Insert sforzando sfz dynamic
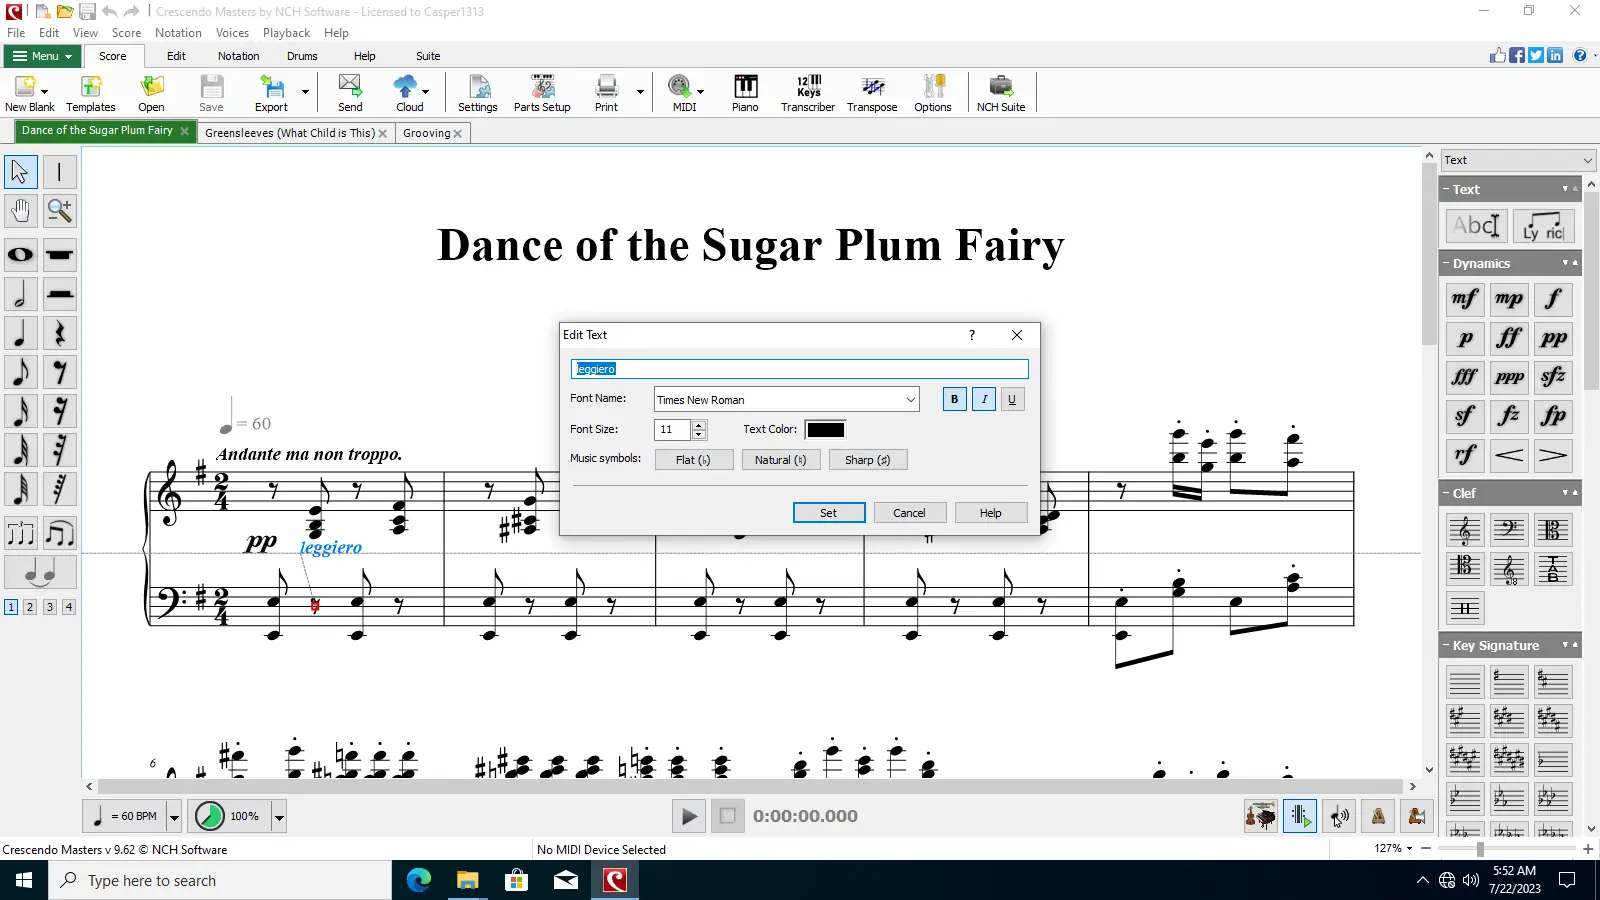This screenshot has height=900, width=1600. click(1553, 377)
